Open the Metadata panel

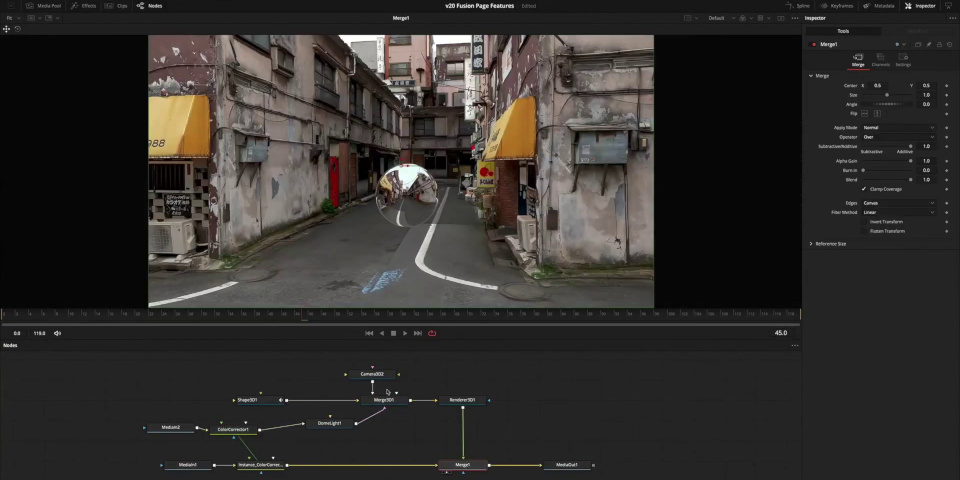pyautogui.click(x=879, y=6)
